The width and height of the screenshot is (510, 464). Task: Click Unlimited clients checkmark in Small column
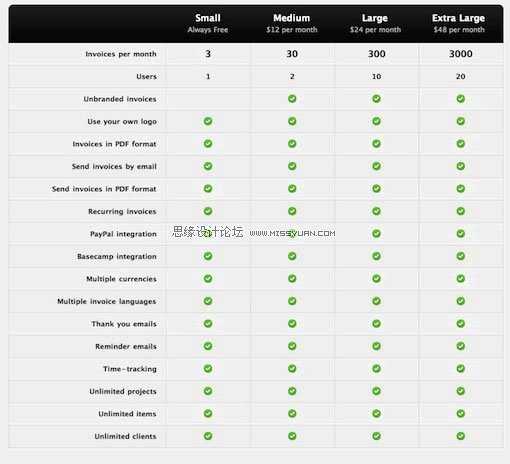[x=208, y=436]
